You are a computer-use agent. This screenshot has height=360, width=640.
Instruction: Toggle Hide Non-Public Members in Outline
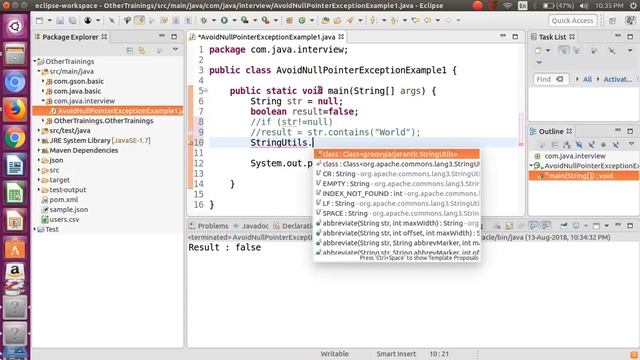603,144
